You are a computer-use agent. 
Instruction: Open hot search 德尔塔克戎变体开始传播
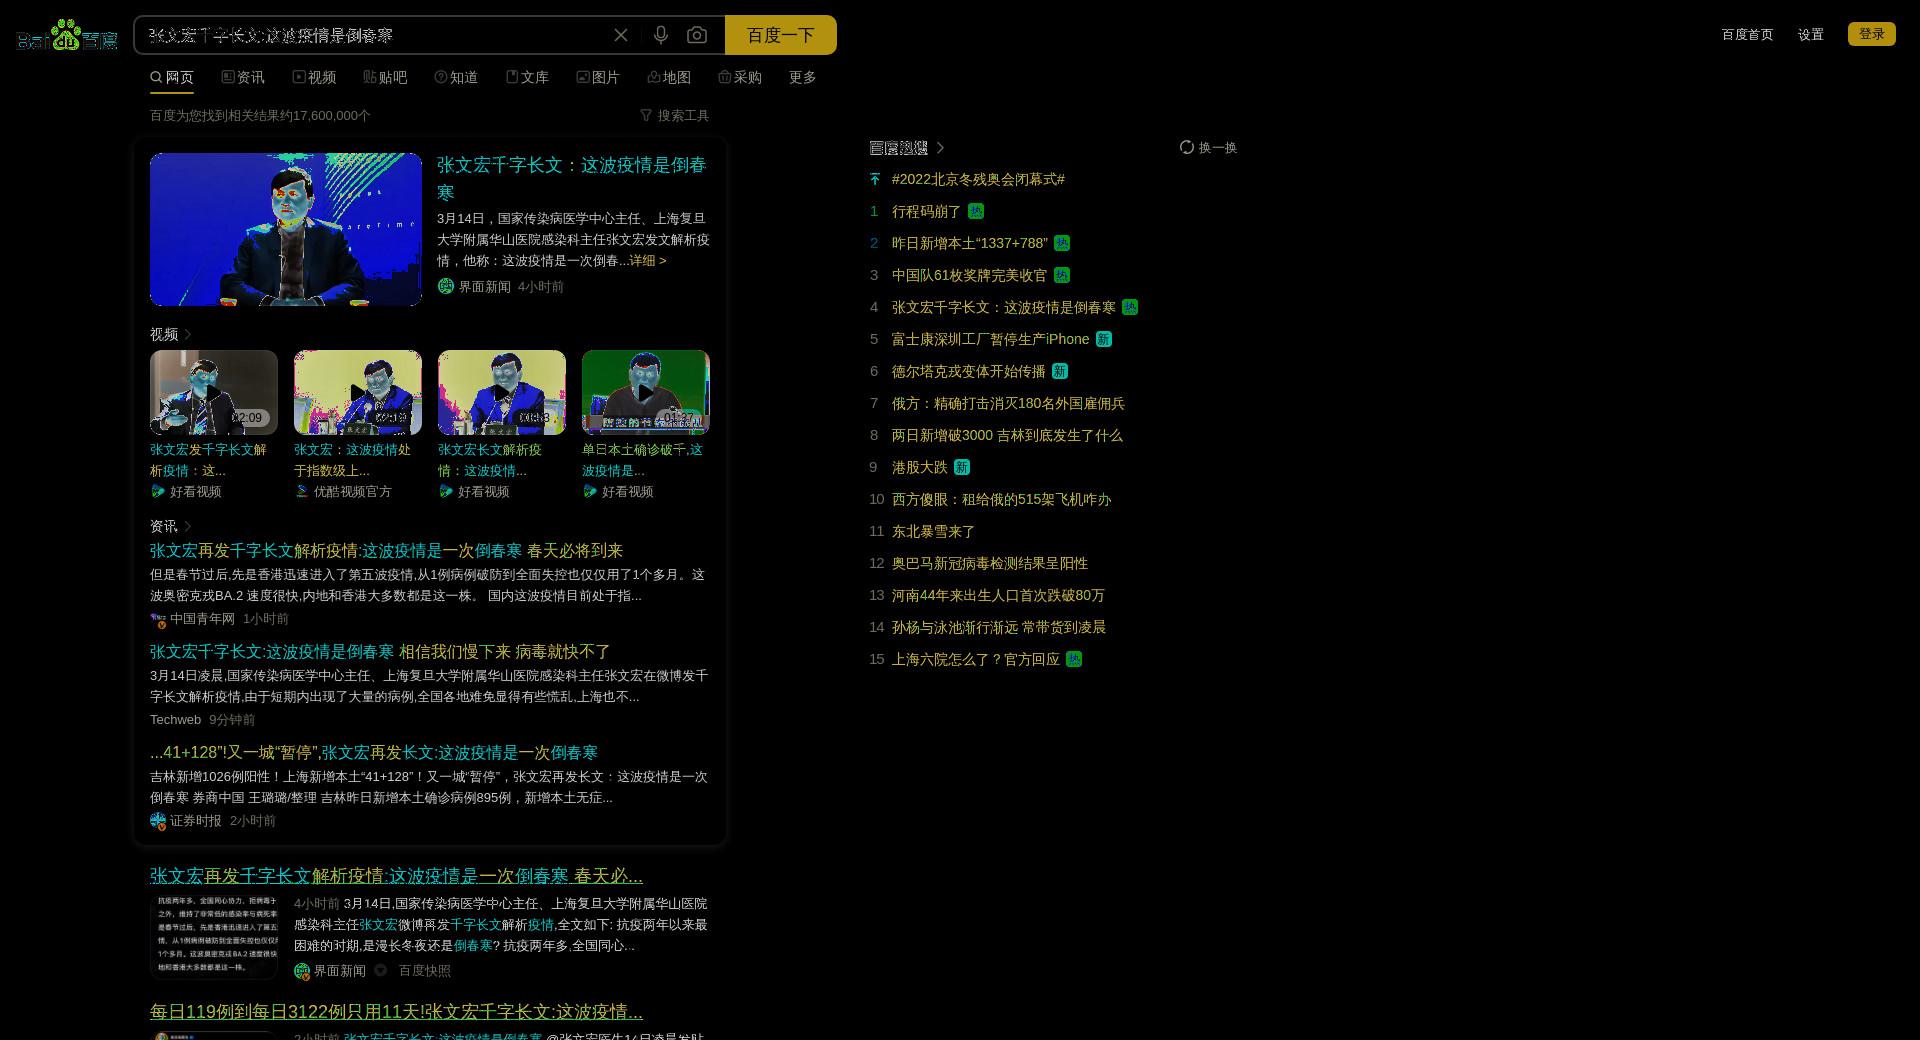click(968, 371)
